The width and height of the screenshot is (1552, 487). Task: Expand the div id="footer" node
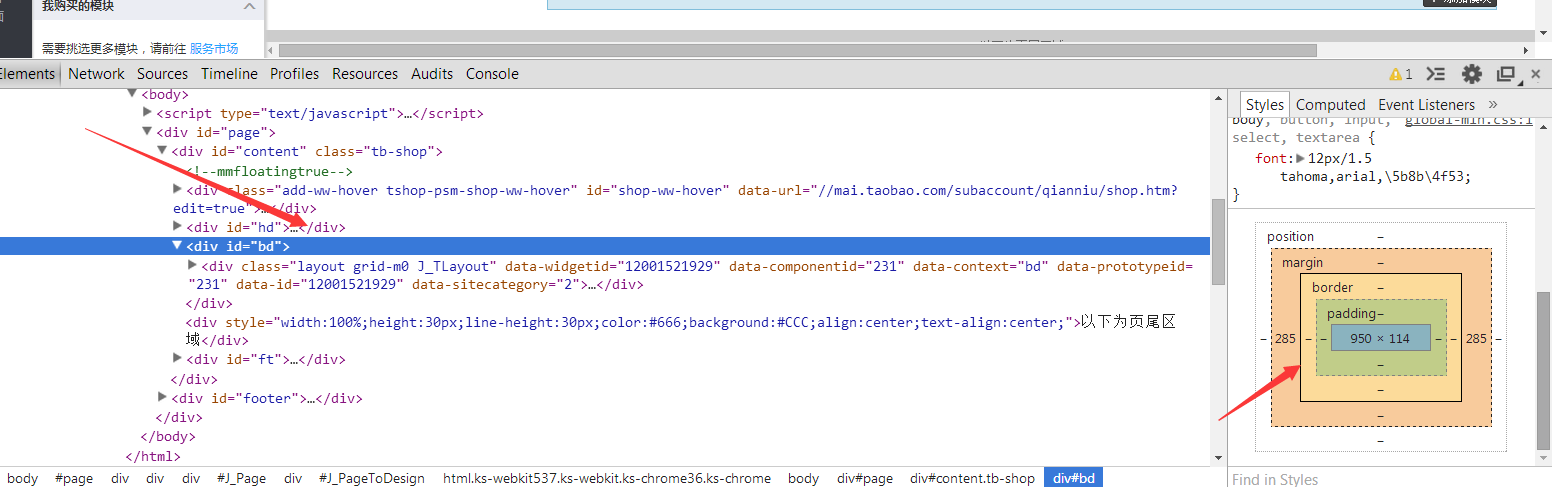(x=163, y=398)
